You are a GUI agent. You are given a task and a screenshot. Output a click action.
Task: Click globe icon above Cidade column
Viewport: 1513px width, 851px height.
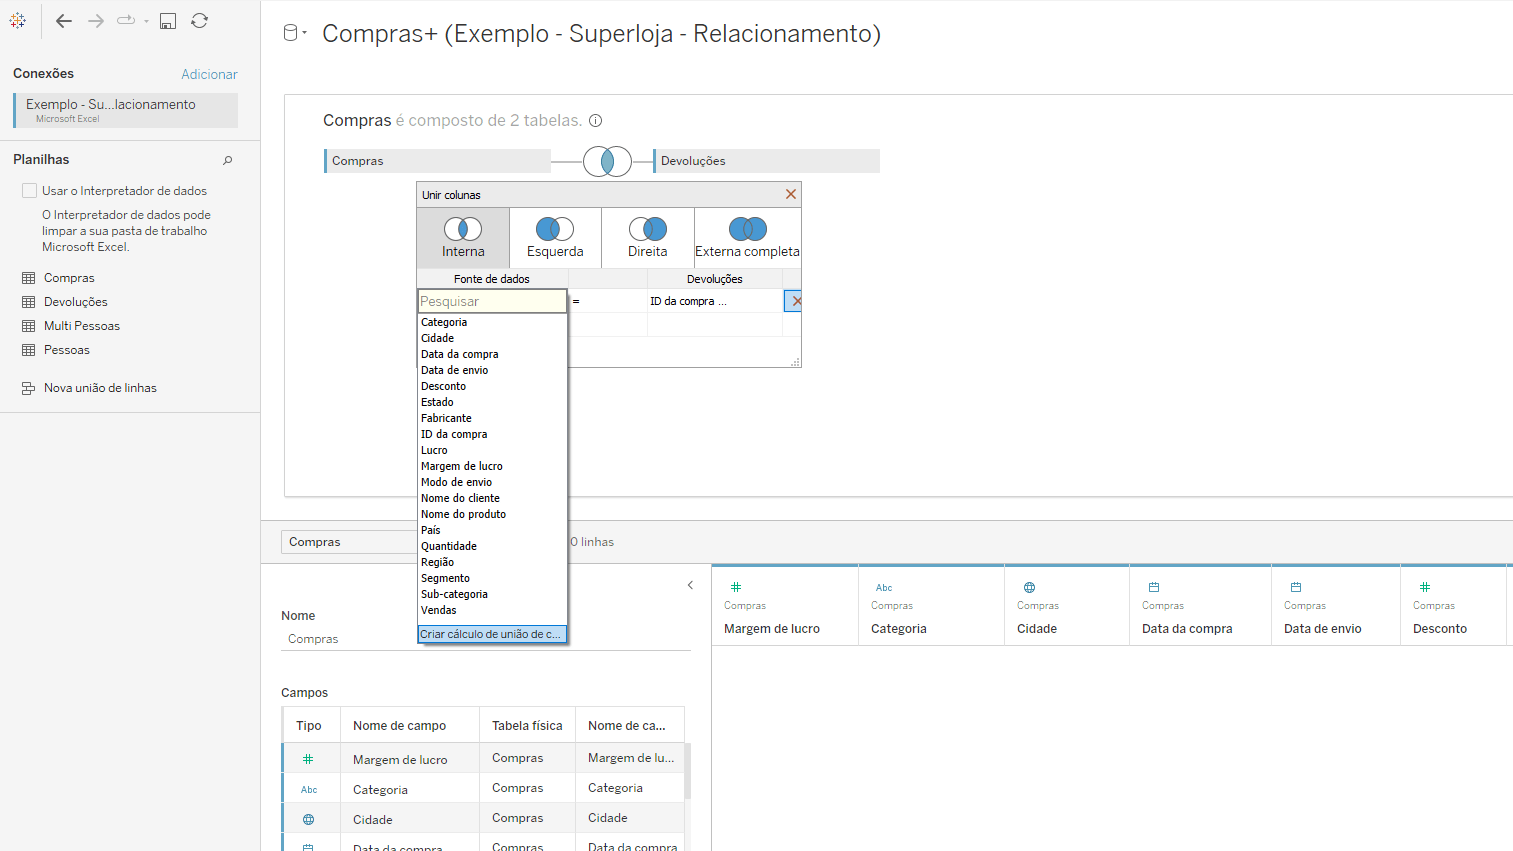(x=1029, y=587)
